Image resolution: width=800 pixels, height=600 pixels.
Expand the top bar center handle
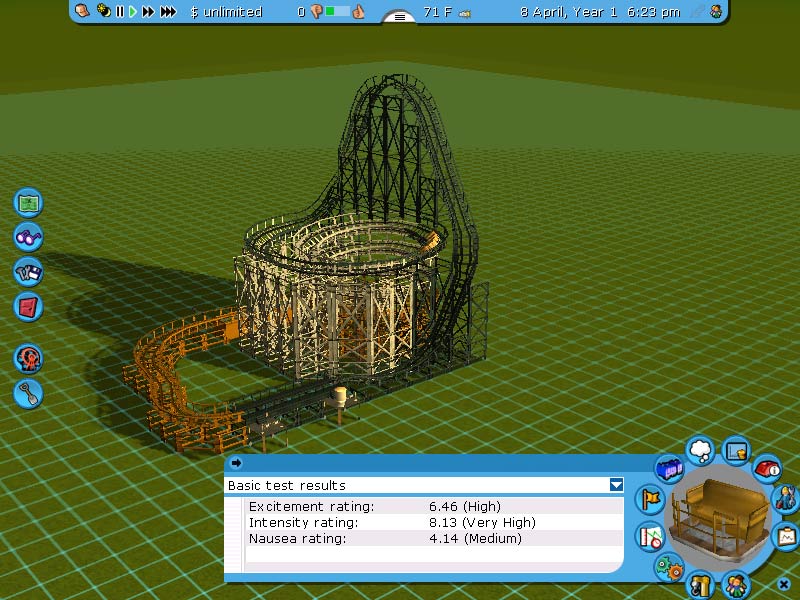399,17
